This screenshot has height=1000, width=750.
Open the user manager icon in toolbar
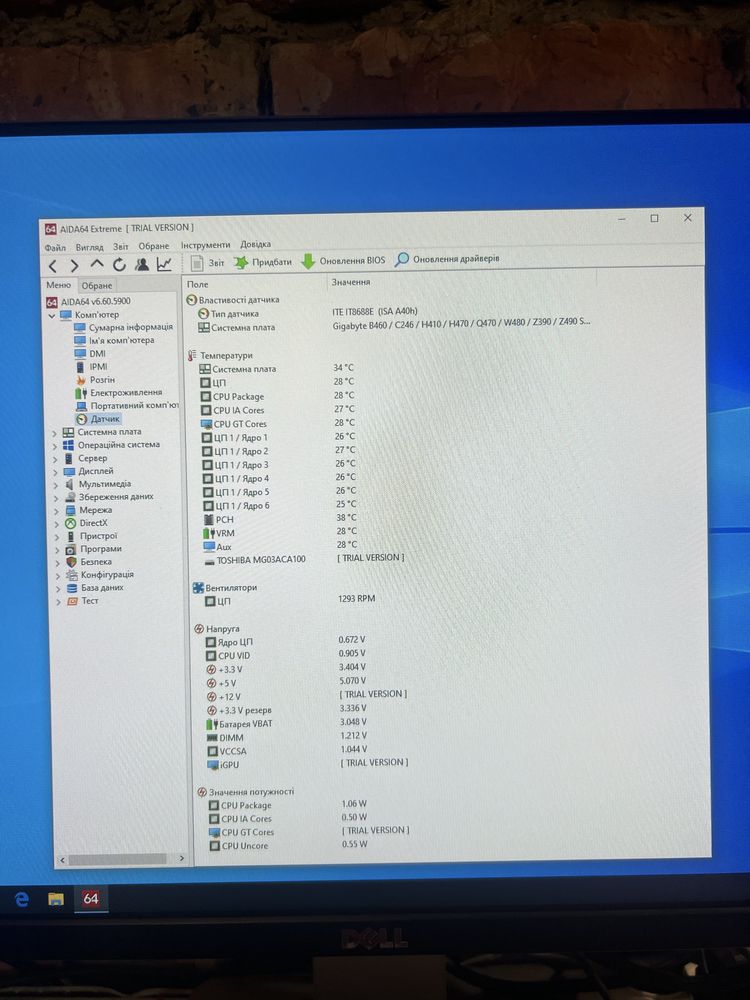(x=142, y=264)
